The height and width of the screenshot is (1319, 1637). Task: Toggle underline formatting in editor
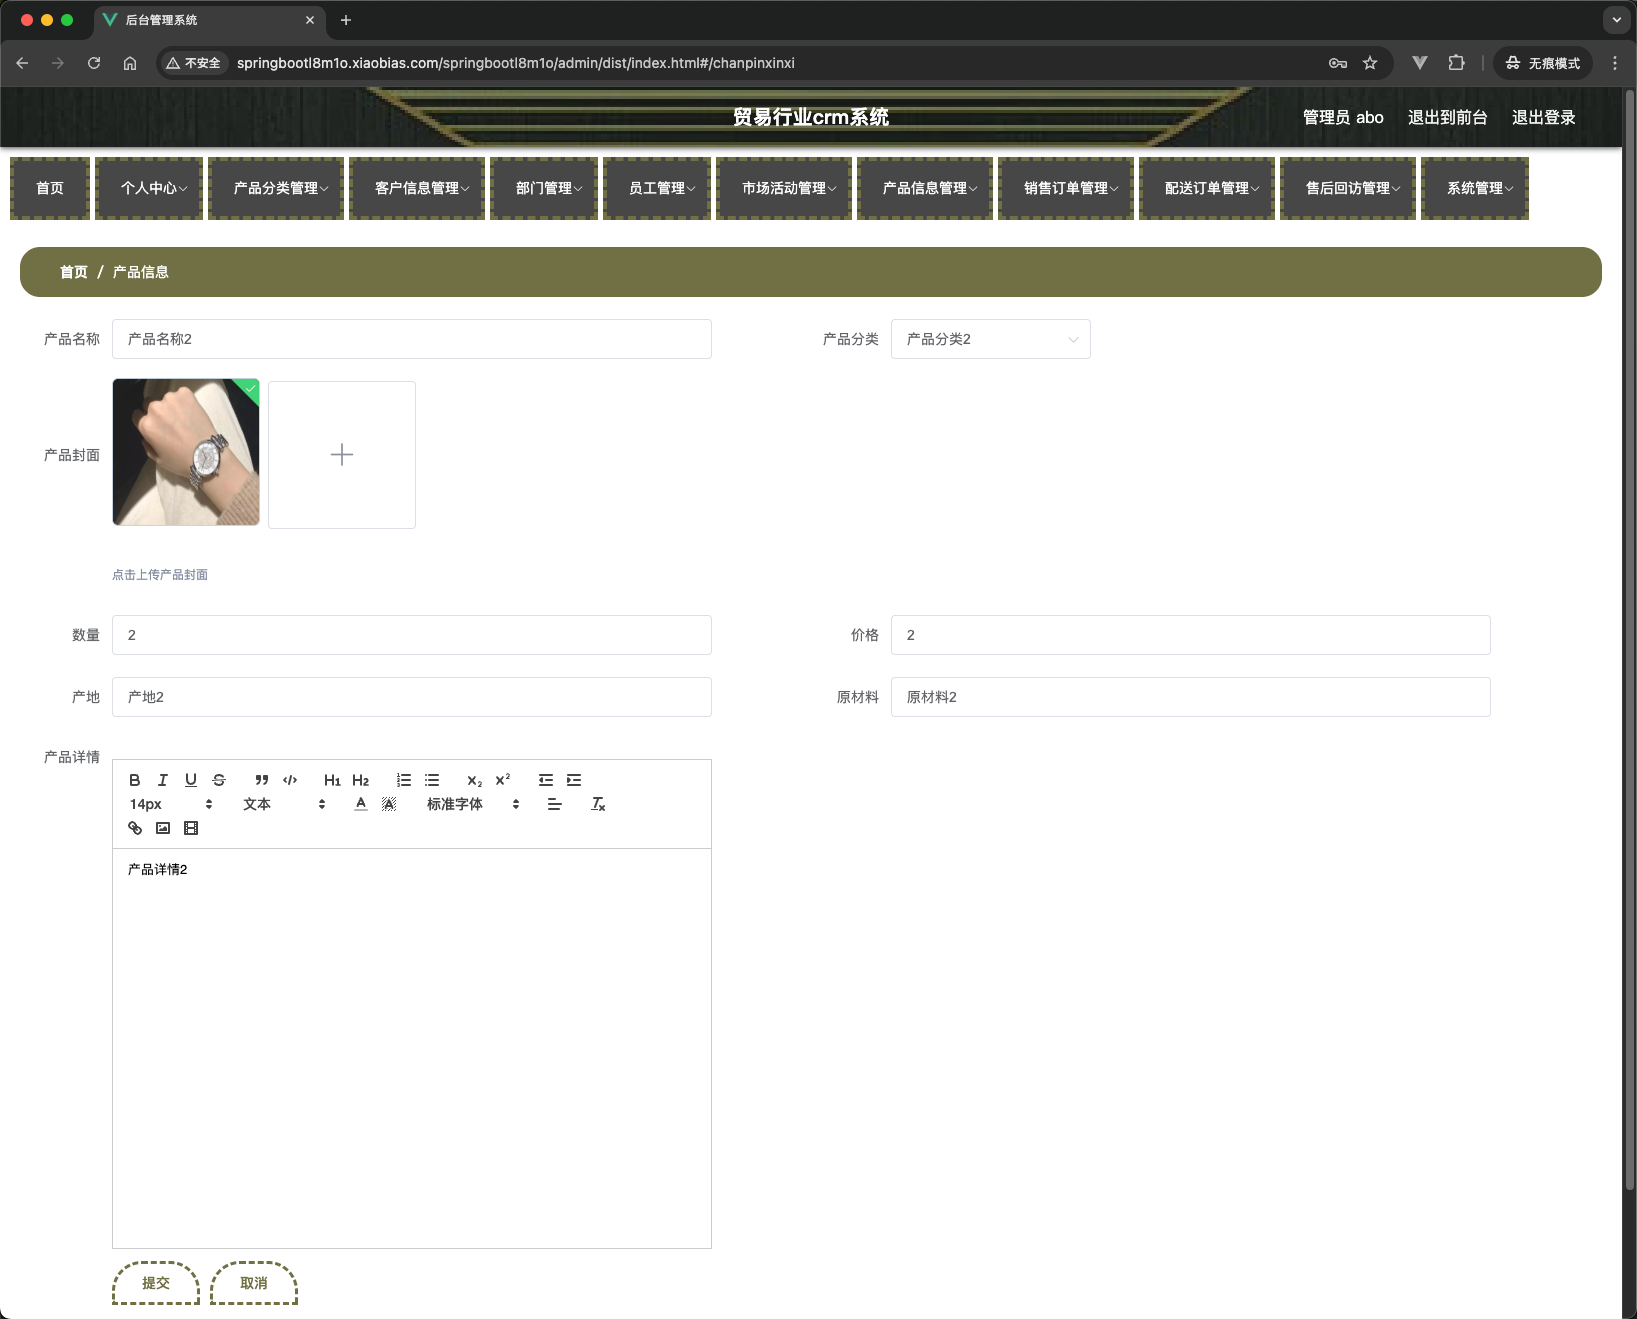[191, 780]
